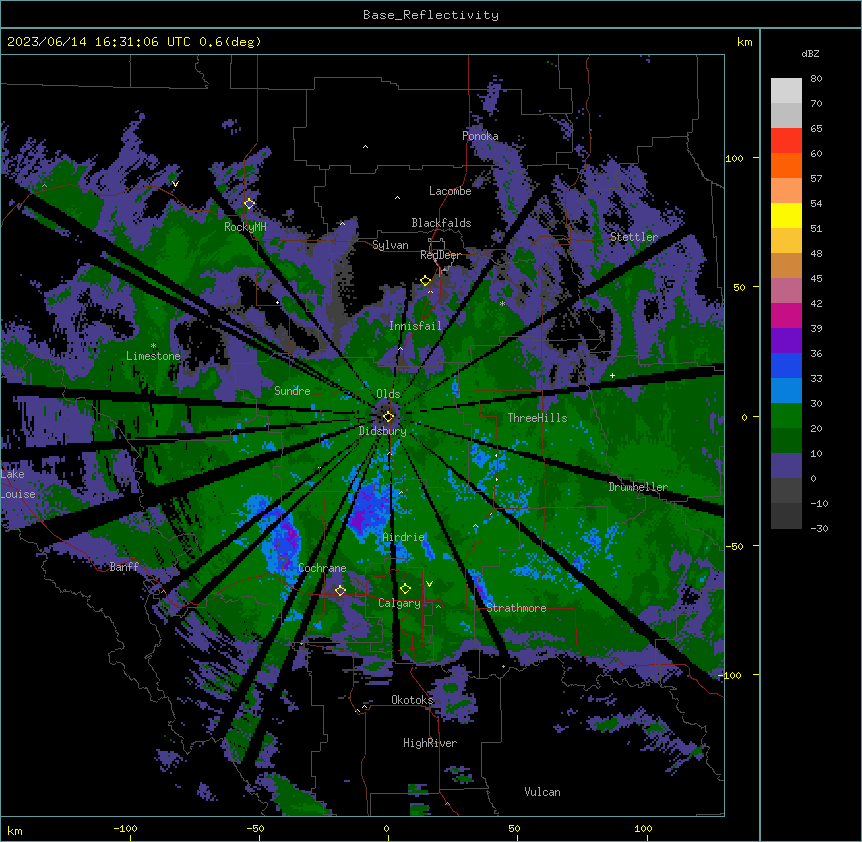This screenshot has height=842, width=862.
Task: Click the Okotoks city label
Action: 412,700
